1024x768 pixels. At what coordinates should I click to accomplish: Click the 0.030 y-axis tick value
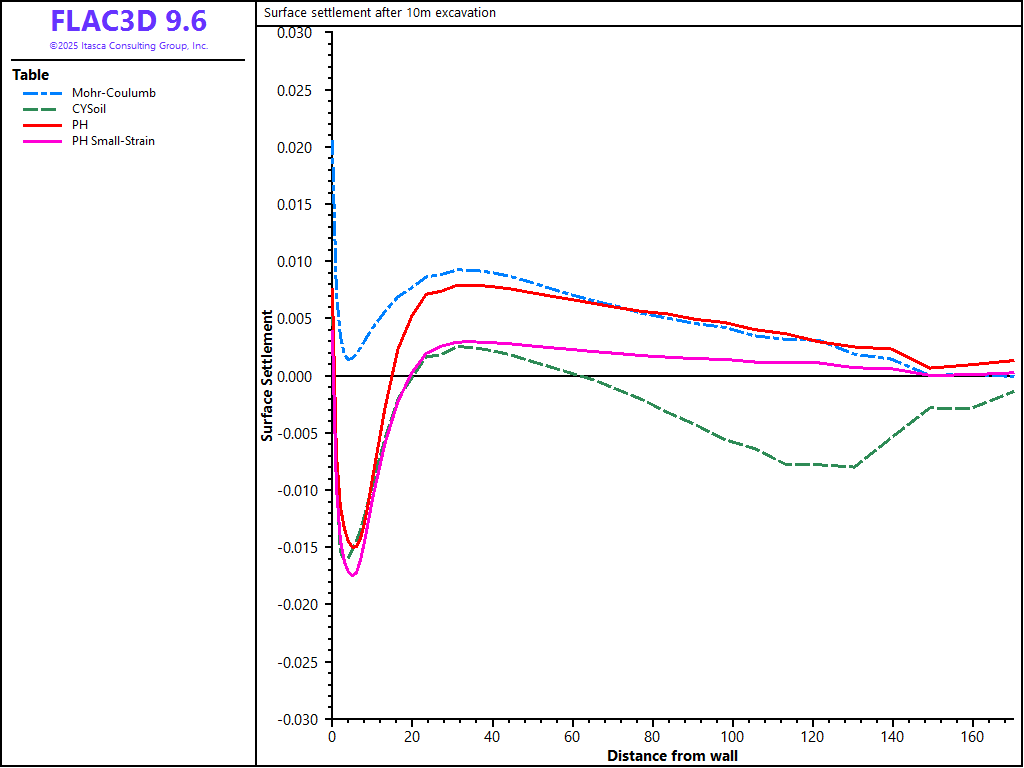click(x=294, y=33)
